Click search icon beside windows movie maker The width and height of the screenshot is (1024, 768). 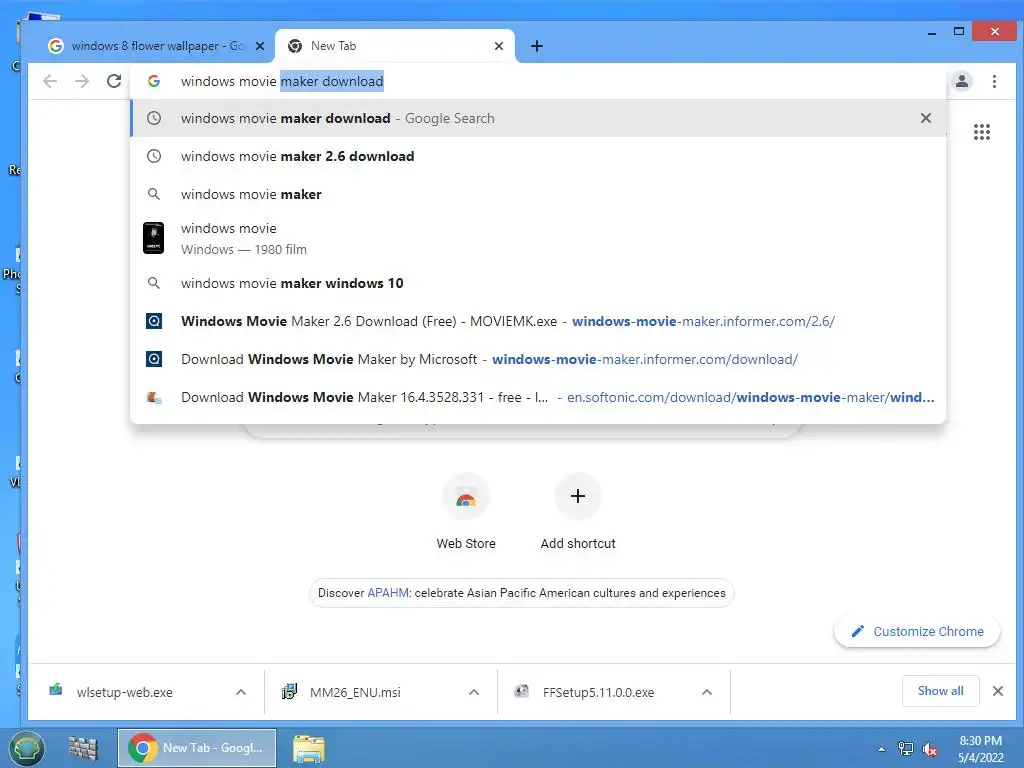(x=153, y=194)
